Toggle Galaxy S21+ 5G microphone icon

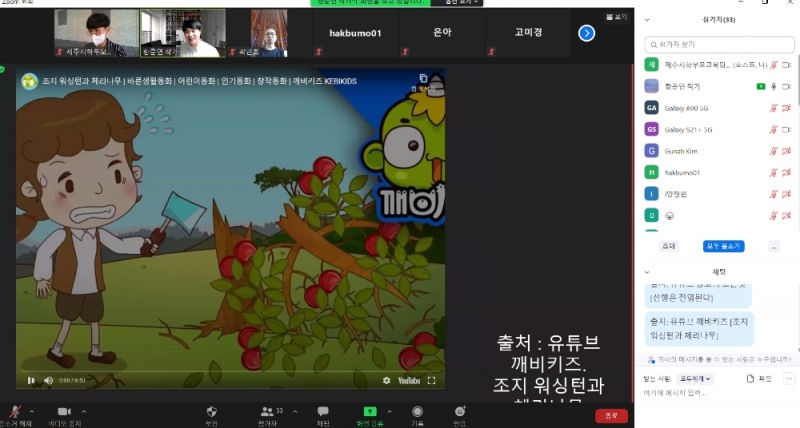point(773,130)
